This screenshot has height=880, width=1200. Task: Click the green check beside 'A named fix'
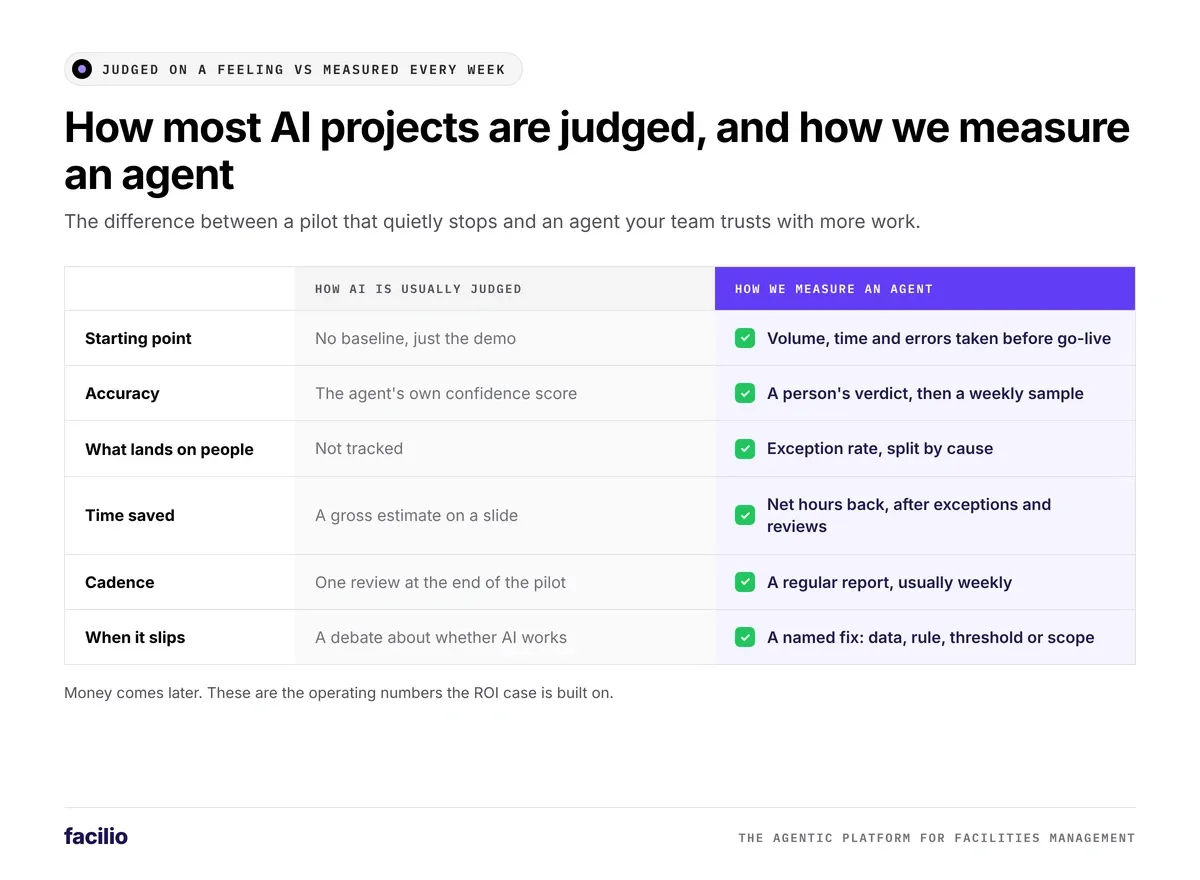coord(745,637)
